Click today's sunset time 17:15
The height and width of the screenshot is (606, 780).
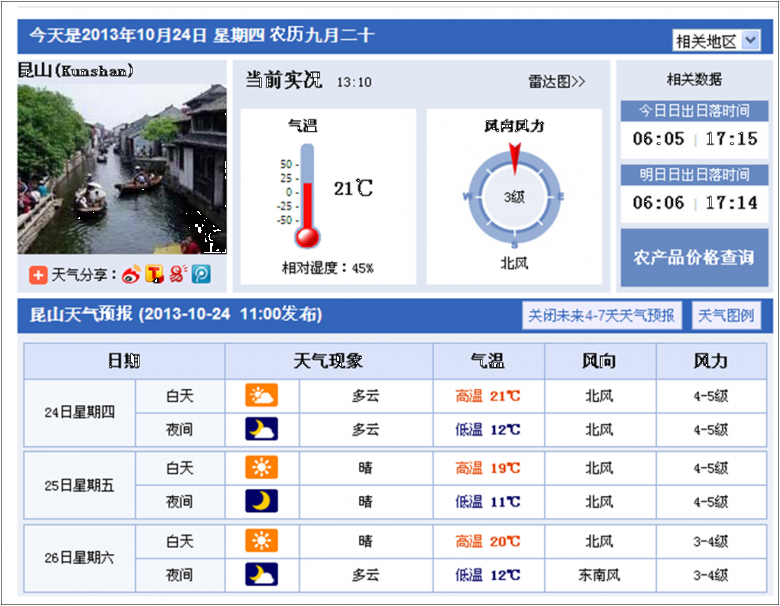click(x=731, y=138)
